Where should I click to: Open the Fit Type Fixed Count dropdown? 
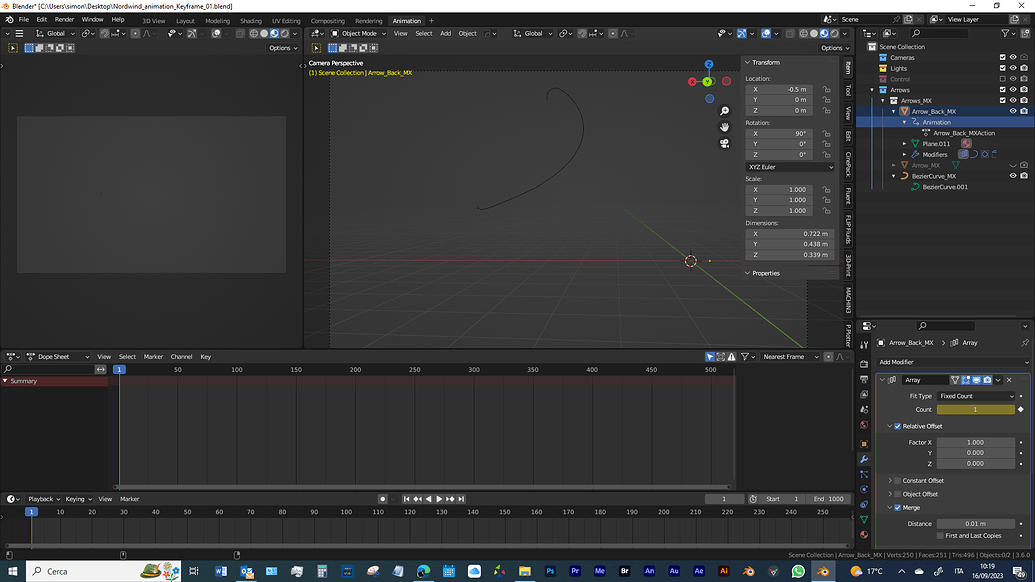pos(976,396)
